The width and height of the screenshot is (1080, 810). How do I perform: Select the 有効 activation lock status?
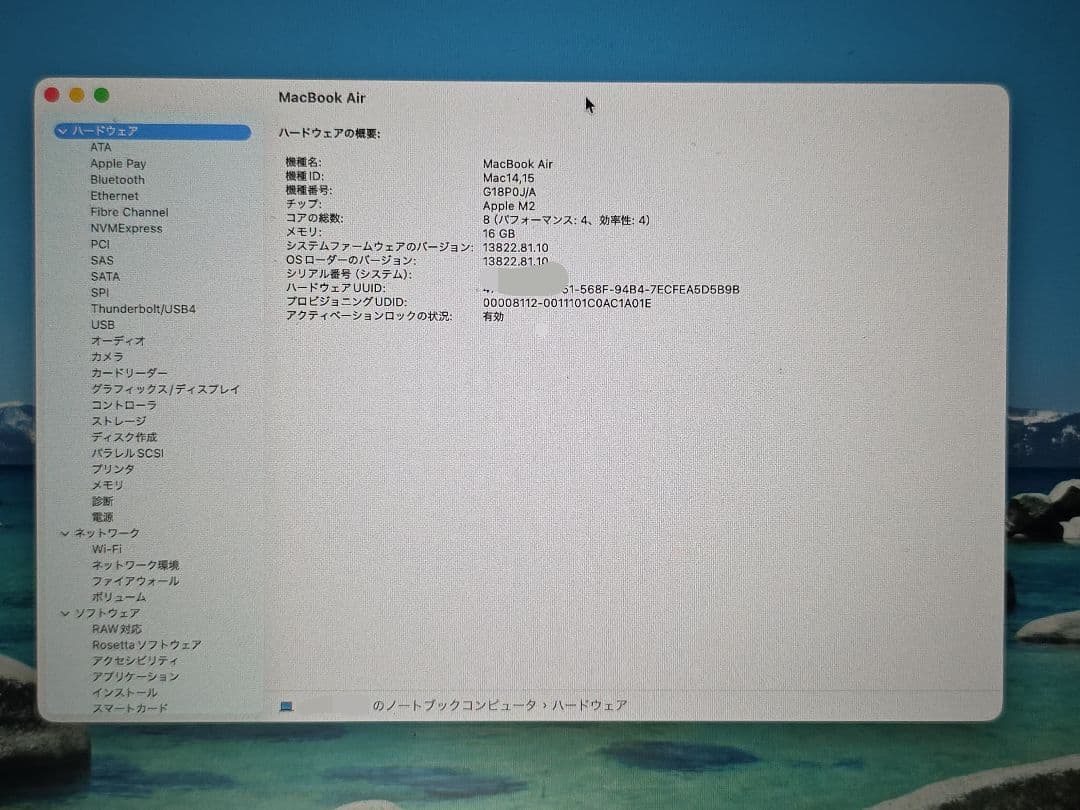493,317
